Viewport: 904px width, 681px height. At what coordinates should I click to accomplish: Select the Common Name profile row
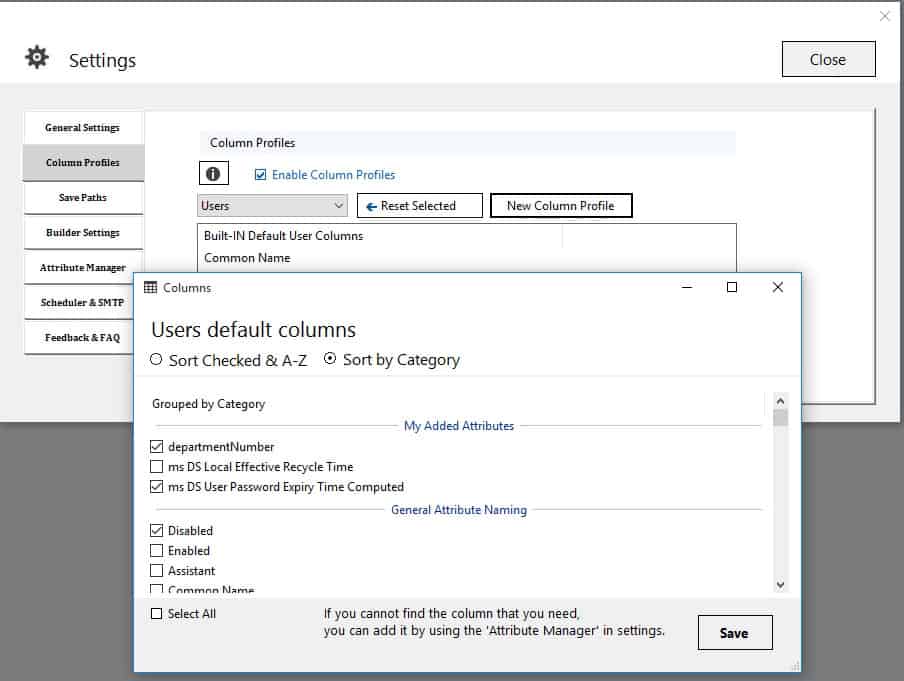click(x=247, y=258)
